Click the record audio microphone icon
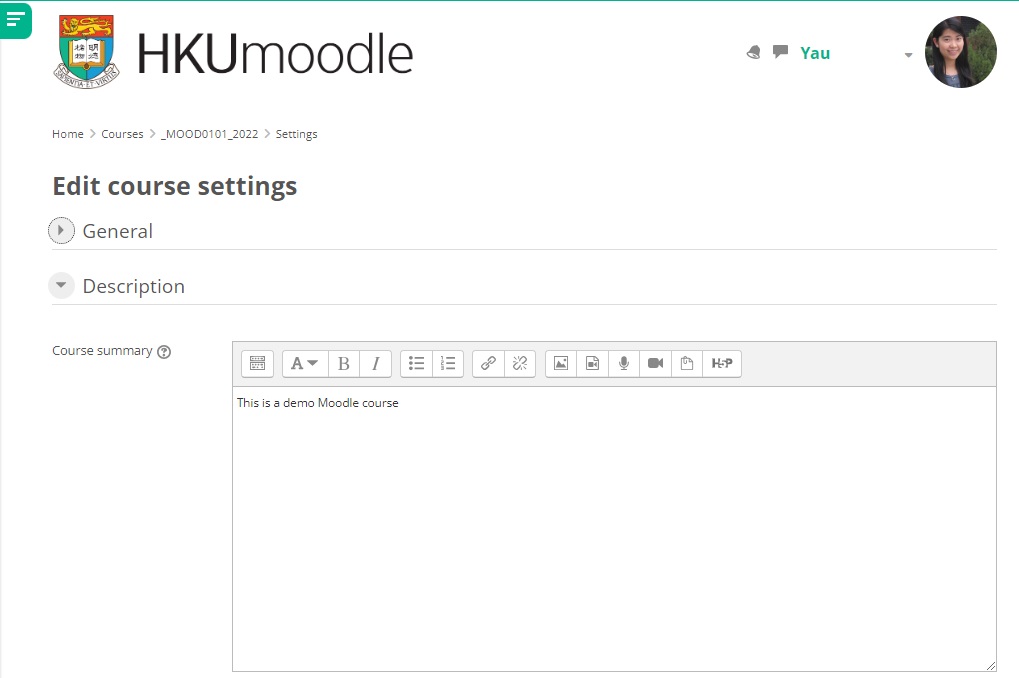The image size is (1019, 678). [624, 364]
